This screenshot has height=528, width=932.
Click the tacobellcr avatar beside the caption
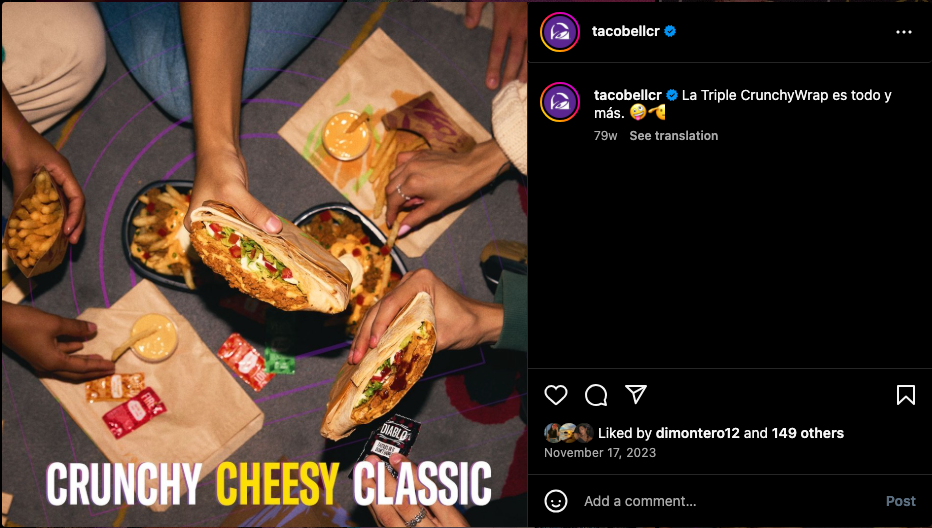click(x=559, y=102)
